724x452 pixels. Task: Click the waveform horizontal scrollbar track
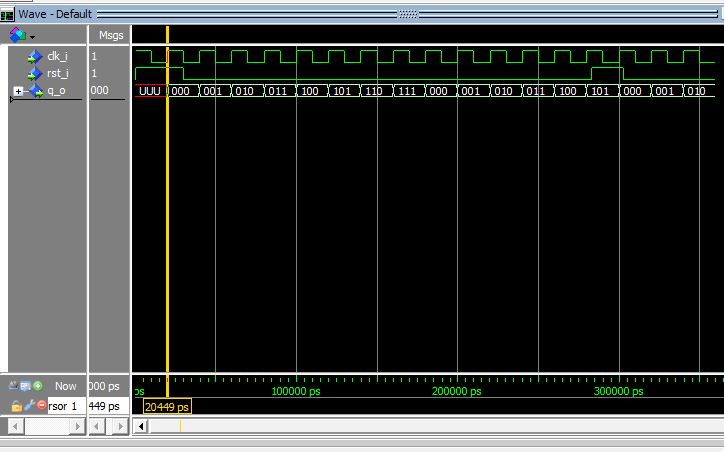pos(436,426)
